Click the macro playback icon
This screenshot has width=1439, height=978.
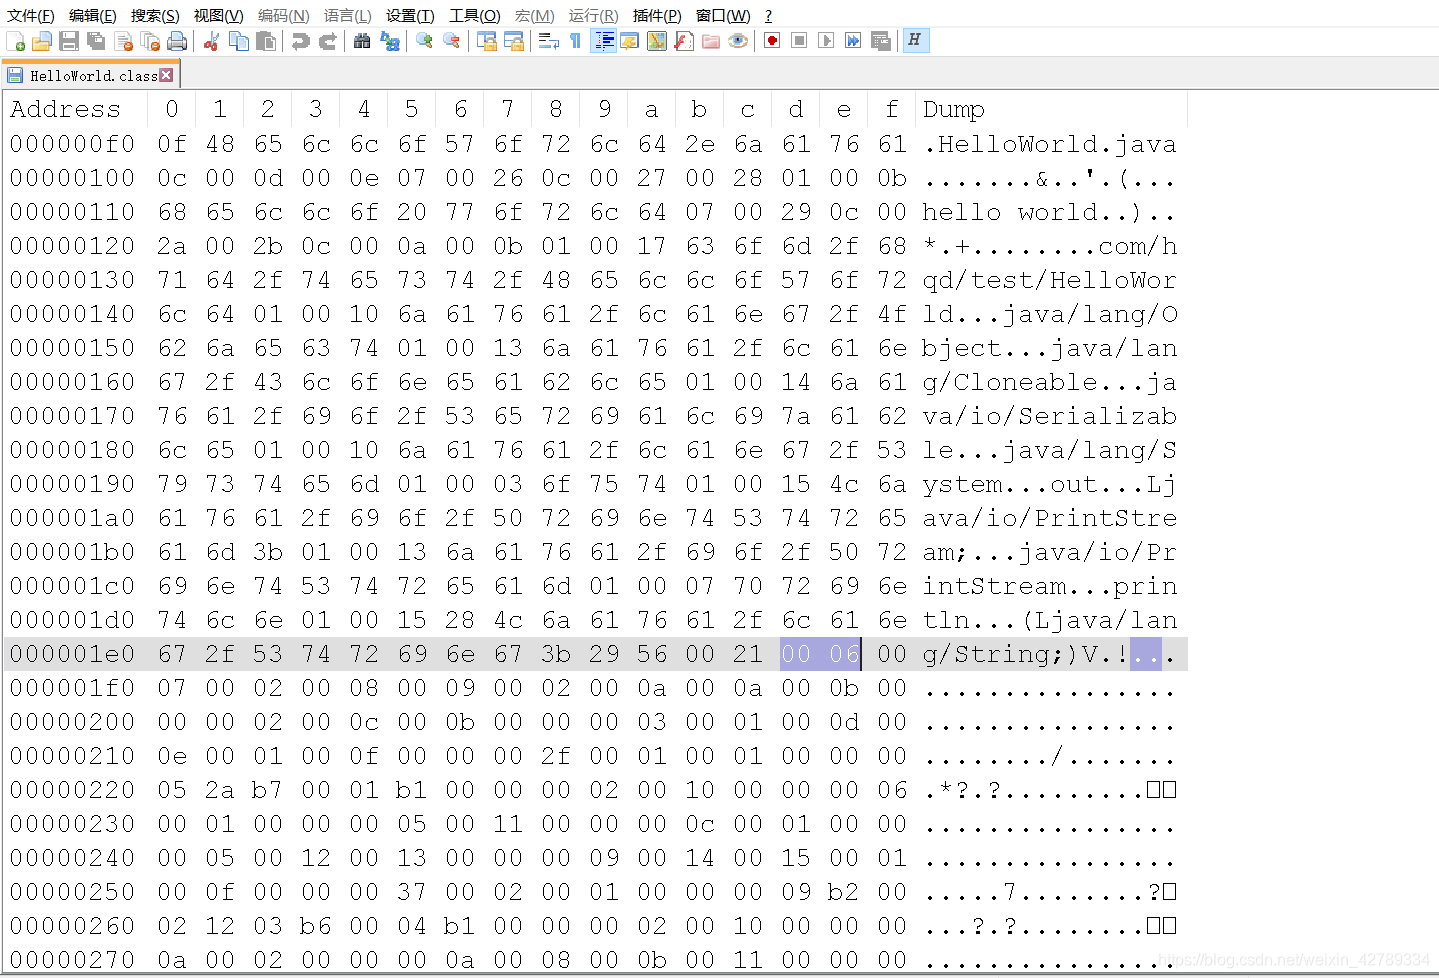(826, 41)
